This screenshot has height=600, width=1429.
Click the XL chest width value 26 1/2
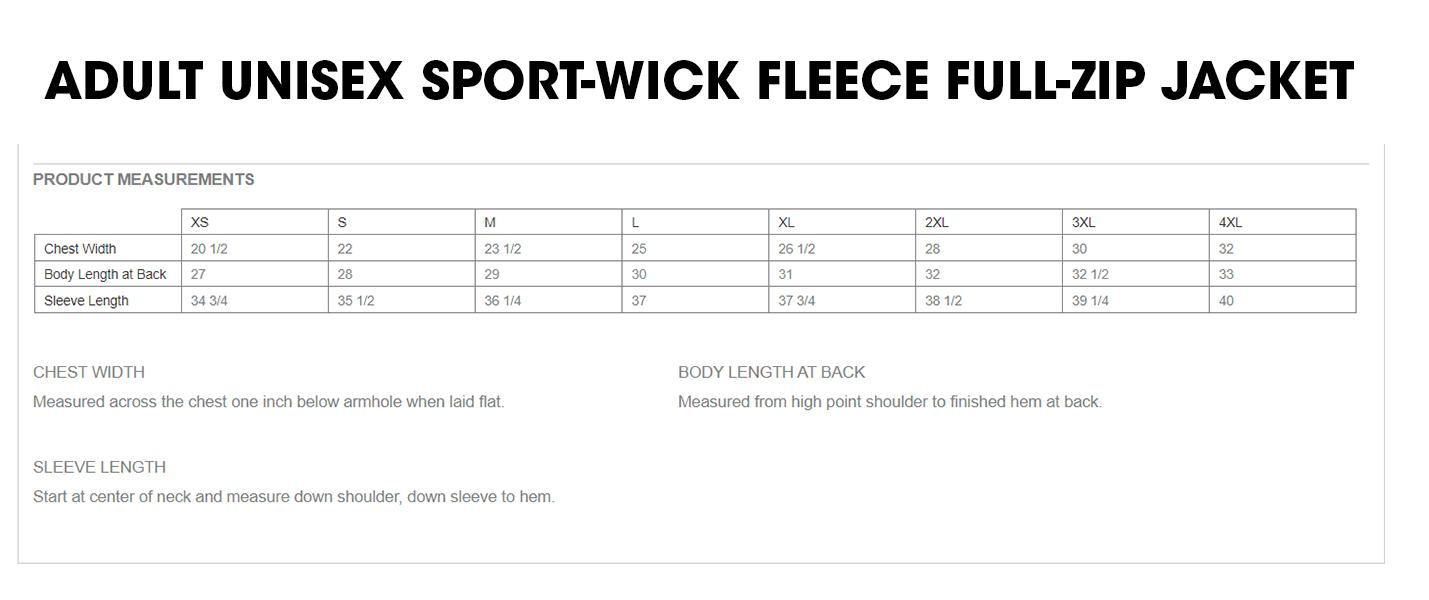point(796,249)
